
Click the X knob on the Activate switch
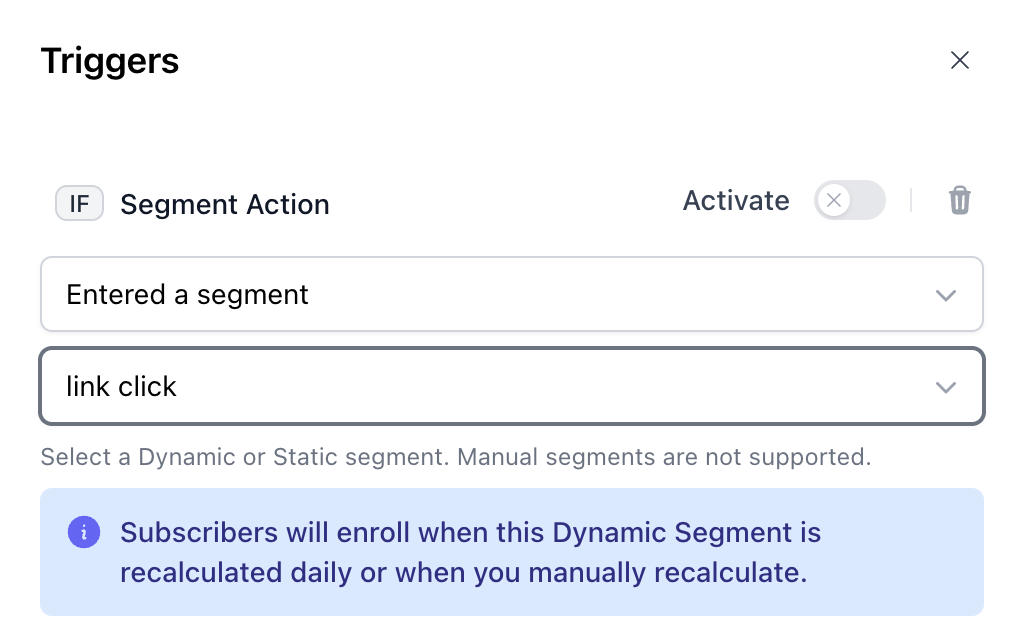pos(833,201)
